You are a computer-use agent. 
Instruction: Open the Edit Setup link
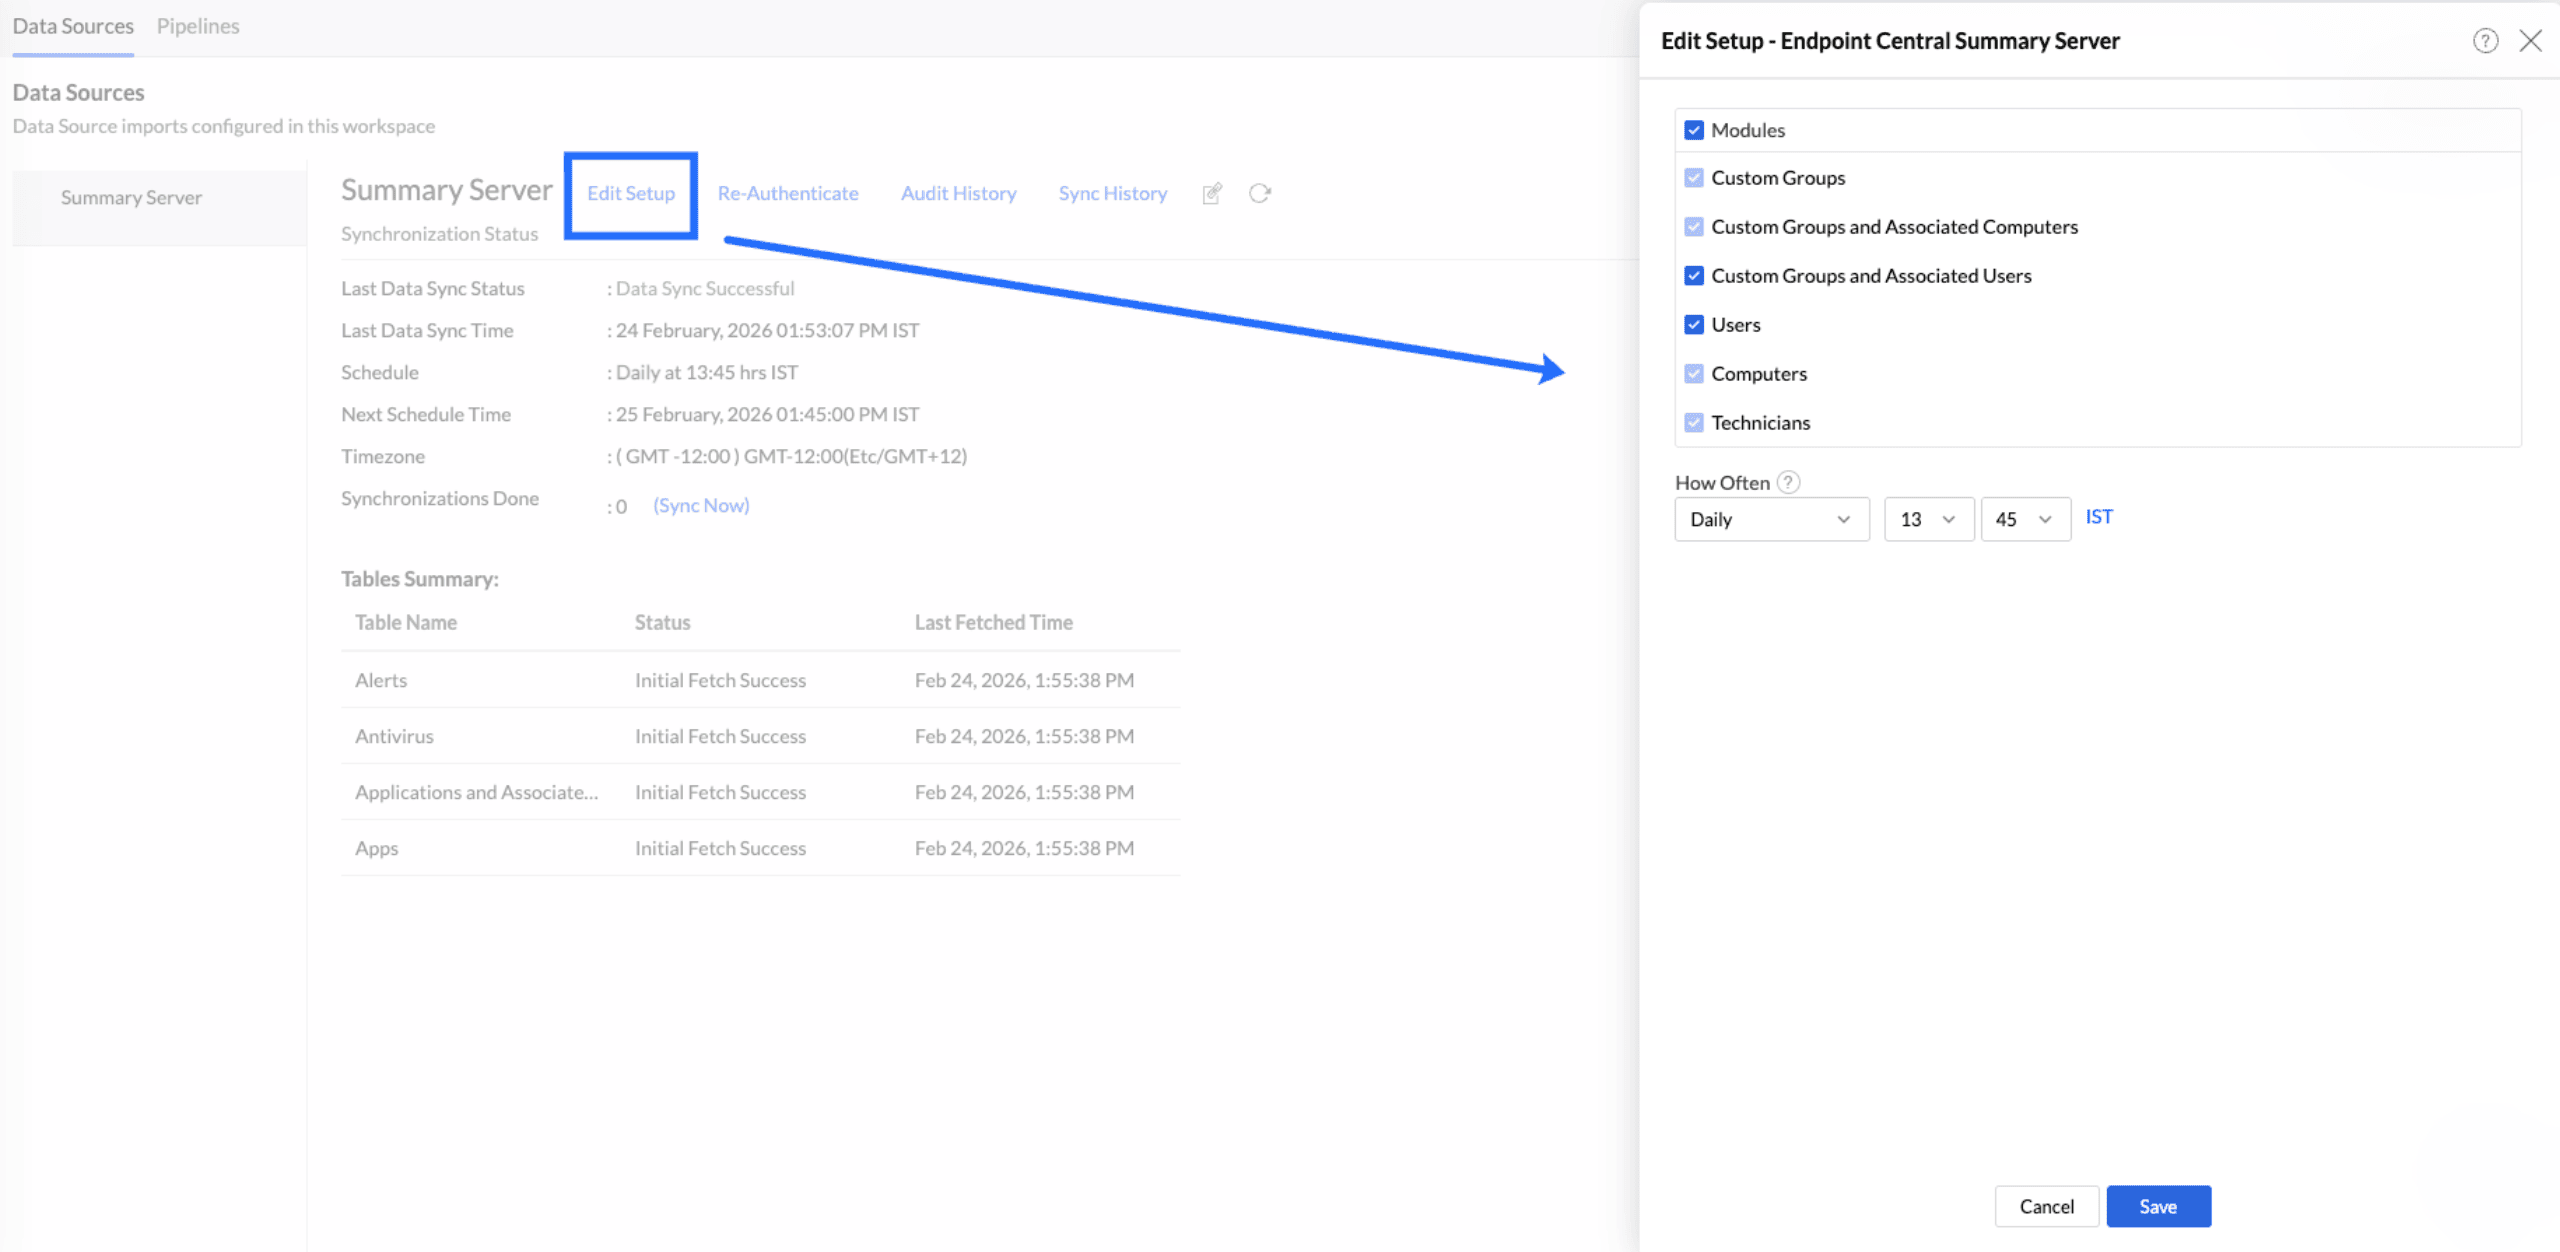tap(631, 194)
